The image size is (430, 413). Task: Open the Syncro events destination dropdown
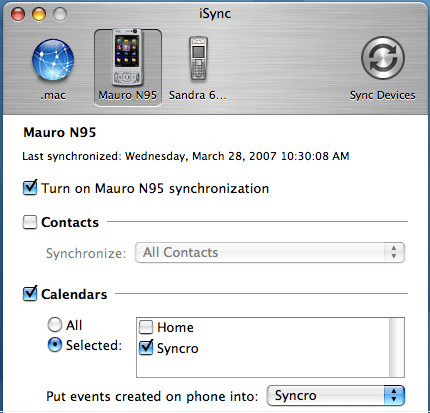pos(336,396)
